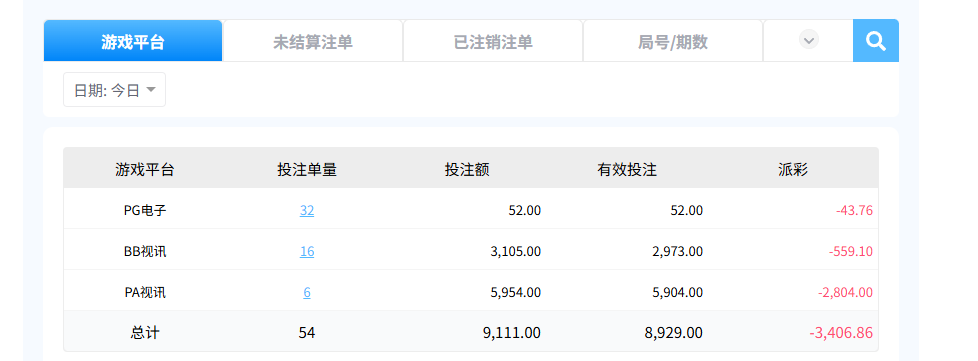Click the 投注单量 column header
The width and height of the screenshot is (978, 361).
pyautogui.click(x=307, y=170)
